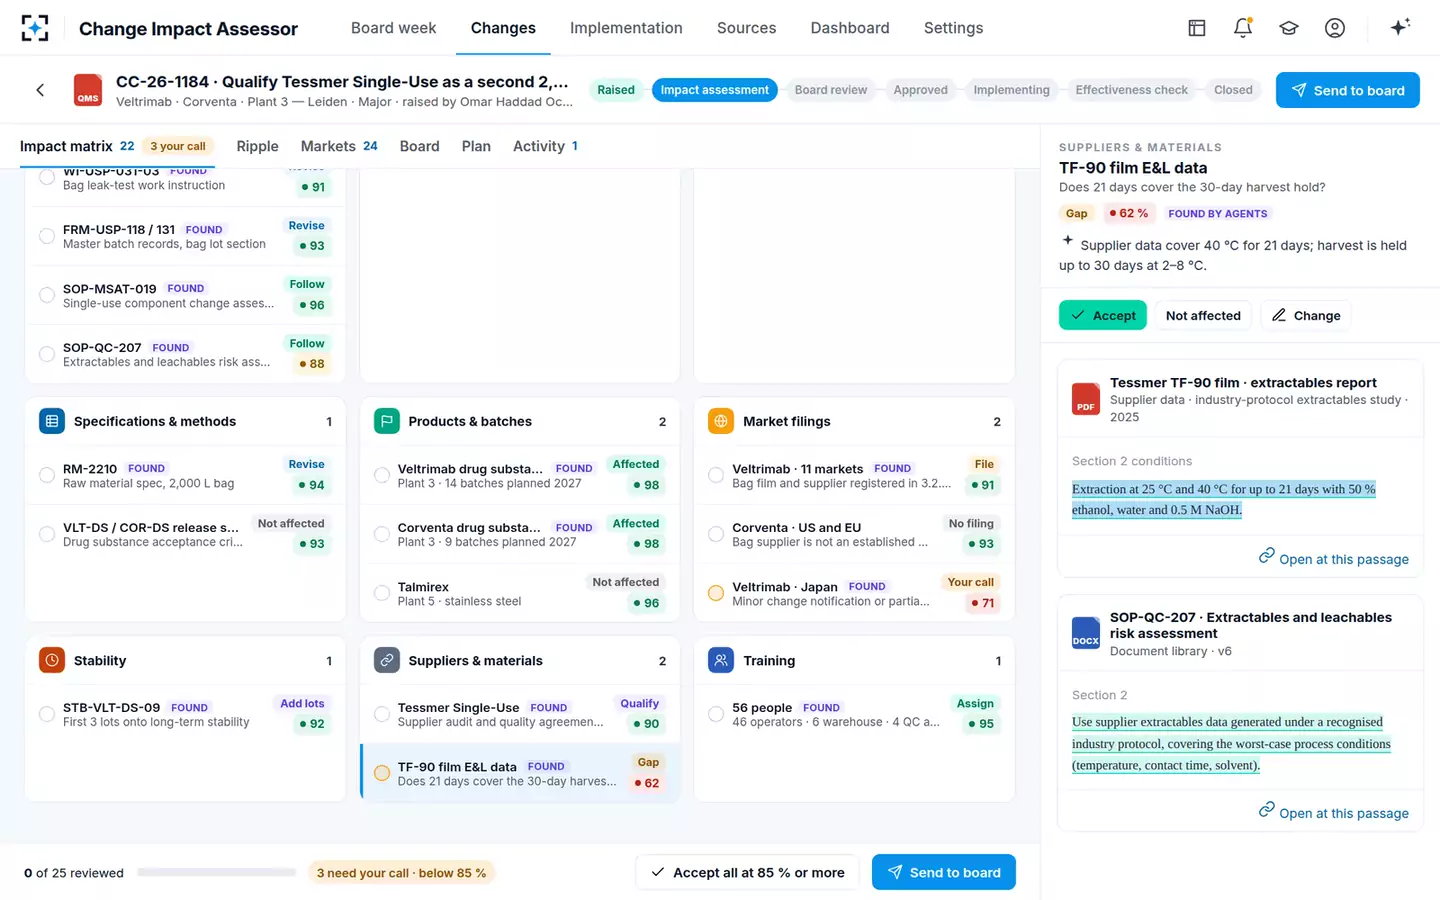The image size is (1440, 900).
Task: Click the Board review workflow stage
Action: pos(831,90)
